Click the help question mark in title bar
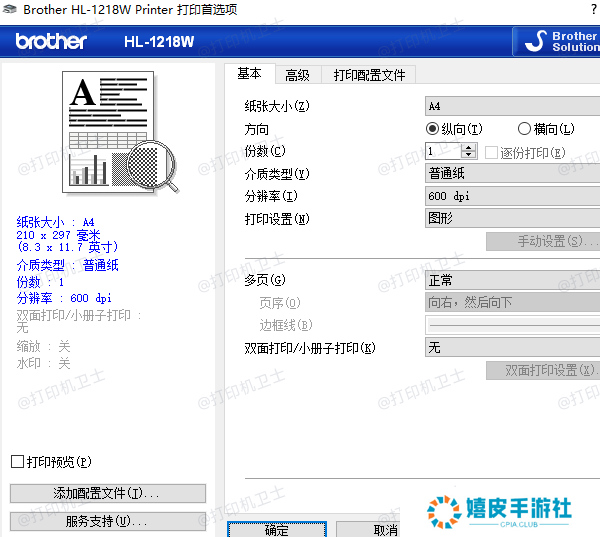Image resolution: width=600 pixels, height=537 pixels. [593, 9]
